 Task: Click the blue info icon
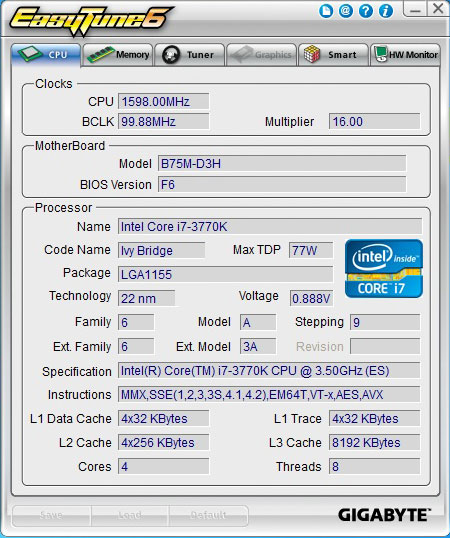click(x=386, y=11)
